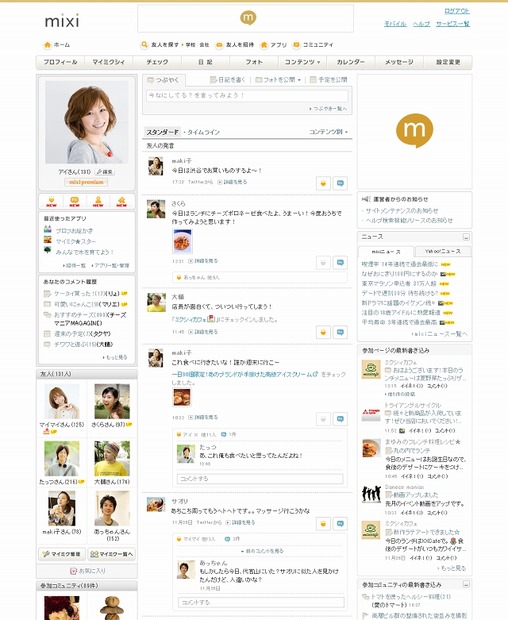Open the アプリ icon in top navigation

click(x=264, y=45)
